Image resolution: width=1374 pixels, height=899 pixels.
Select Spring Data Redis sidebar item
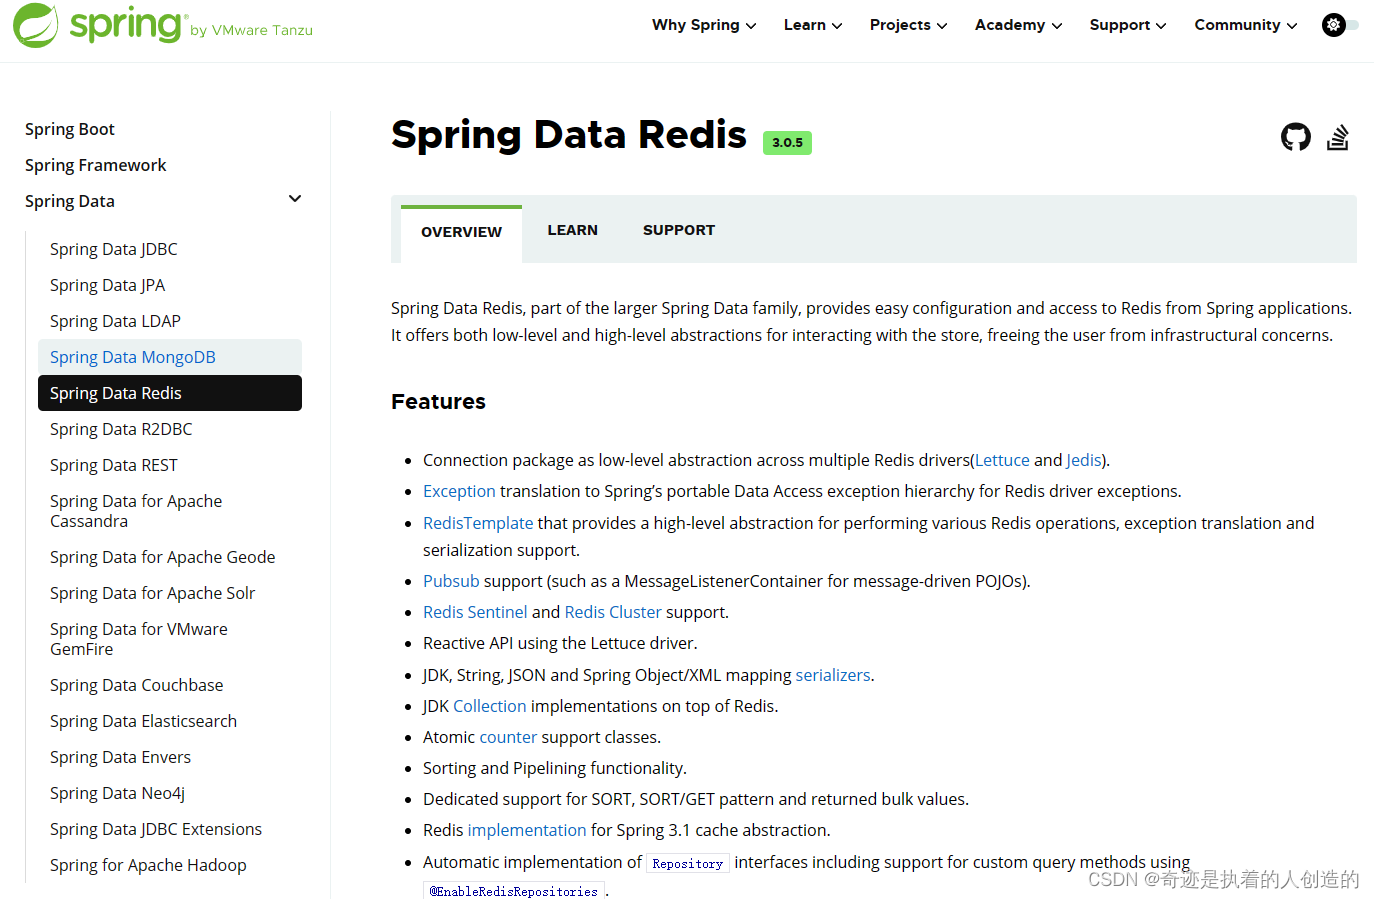coord(170,393)
